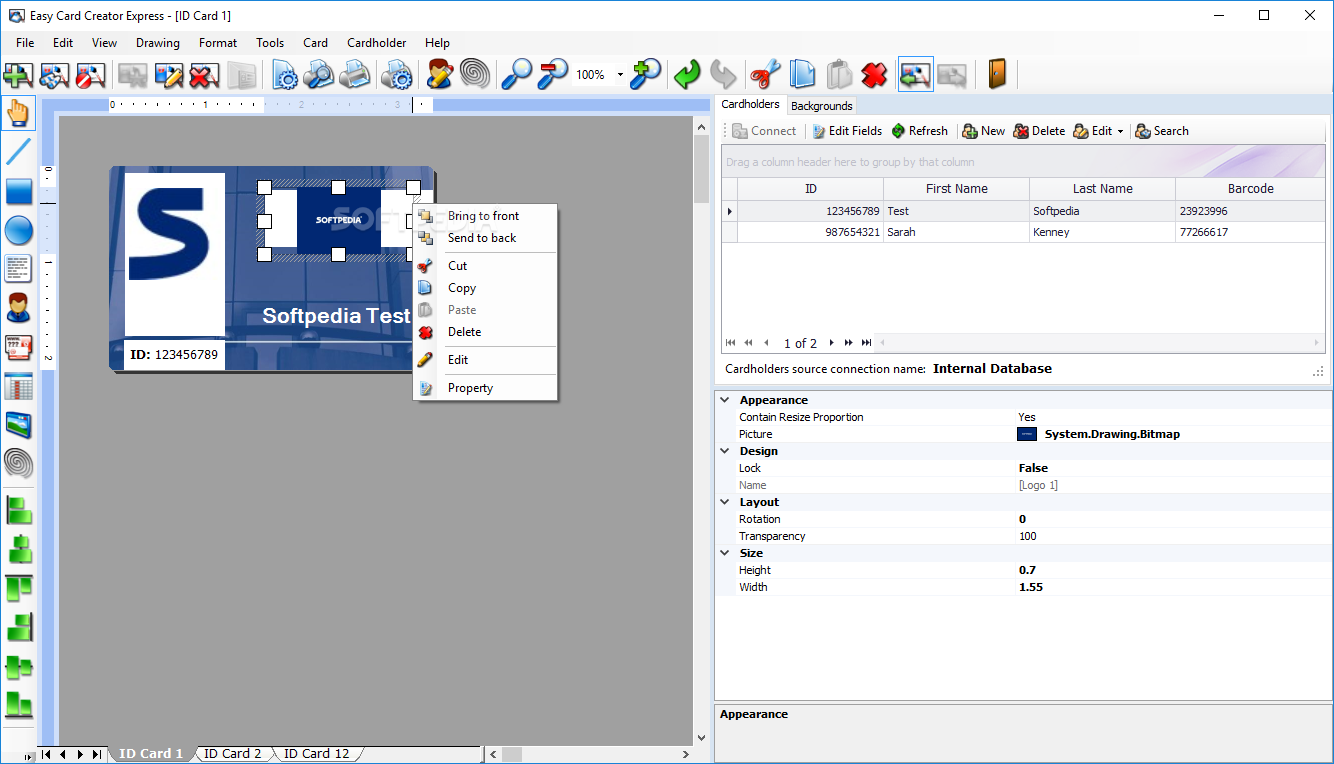Click the edit card toolbar icon with pencil
Image resolution: width=1334 pixels, height=764 pixels.
(x=169, y=75)
